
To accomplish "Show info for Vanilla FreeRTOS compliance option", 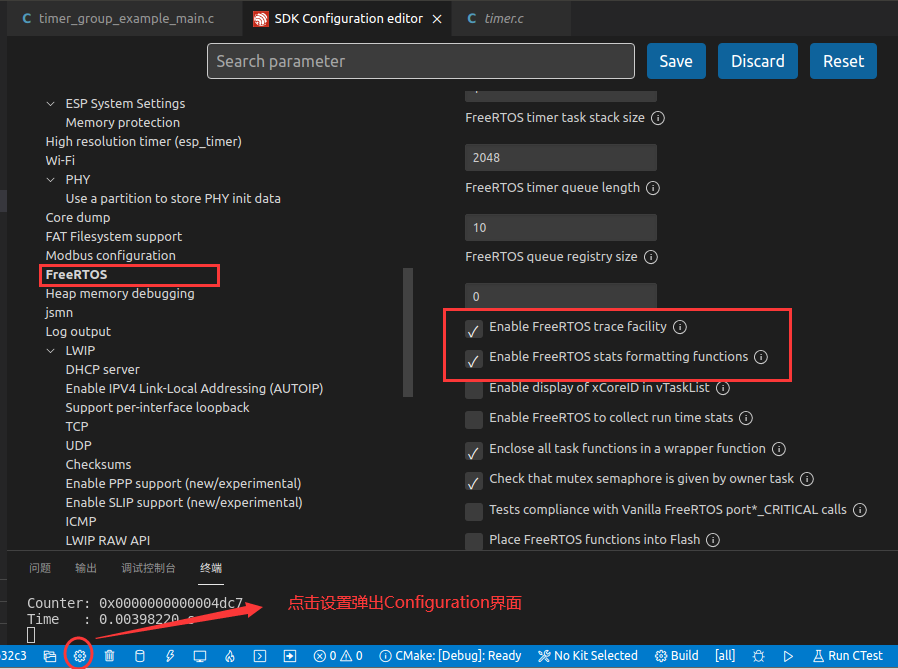I will coord(860,510).
